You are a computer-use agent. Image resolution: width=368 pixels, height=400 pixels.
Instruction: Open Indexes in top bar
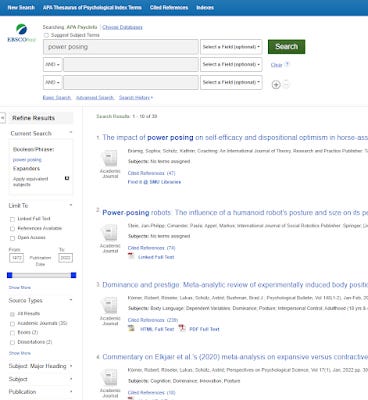click(205, 7)
